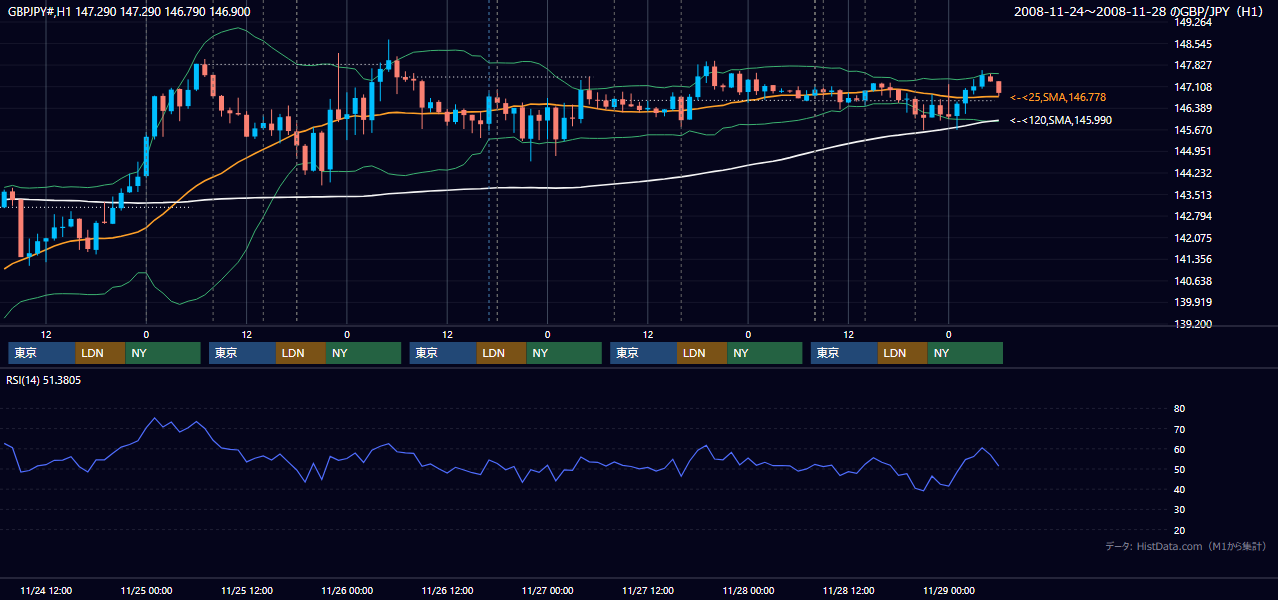Screen dimensions: 1278x600
Task: Click the rightmost LDN session block
Action: point(903,353)
